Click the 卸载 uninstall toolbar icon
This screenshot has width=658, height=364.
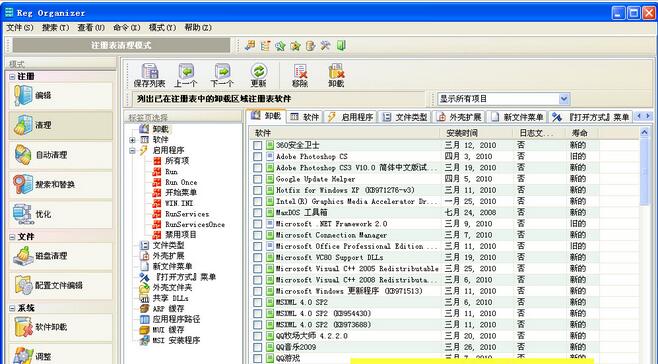pyautogui.click(x=336, y=75)
